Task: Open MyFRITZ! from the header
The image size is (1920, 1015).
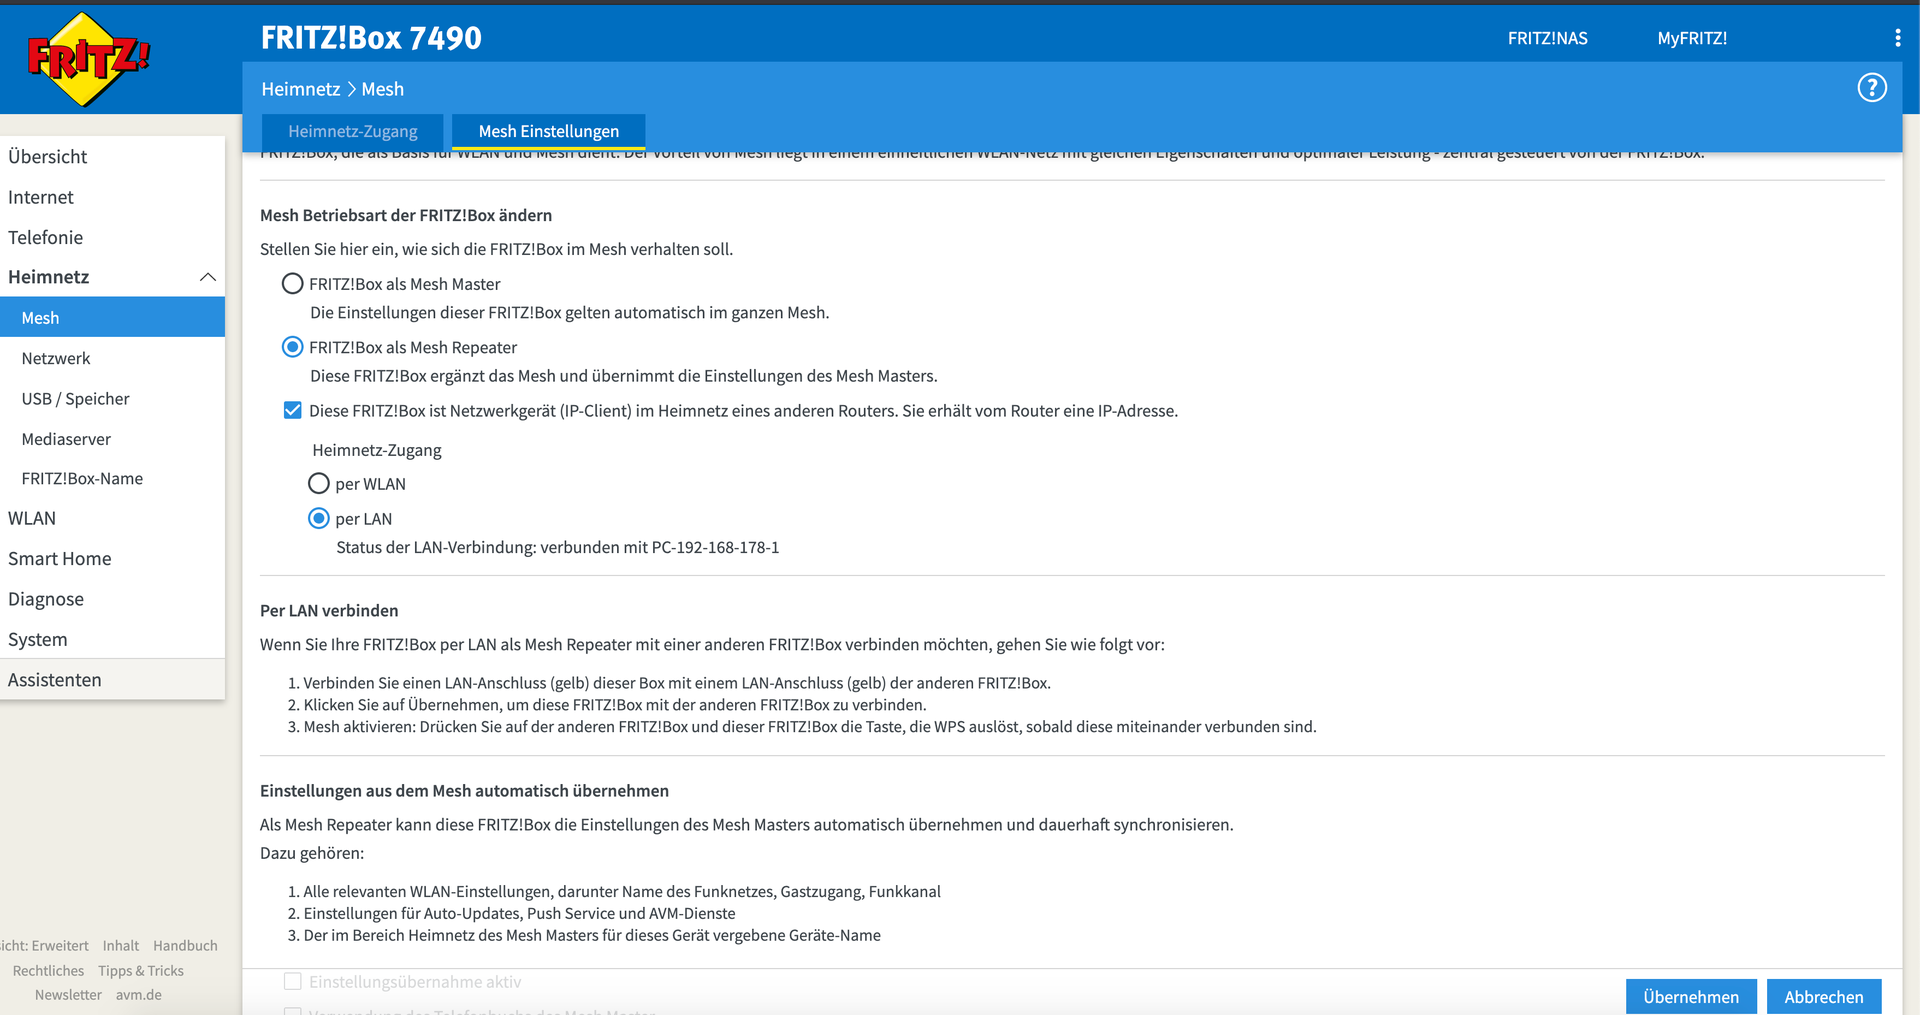Action: click(1692, 38)
